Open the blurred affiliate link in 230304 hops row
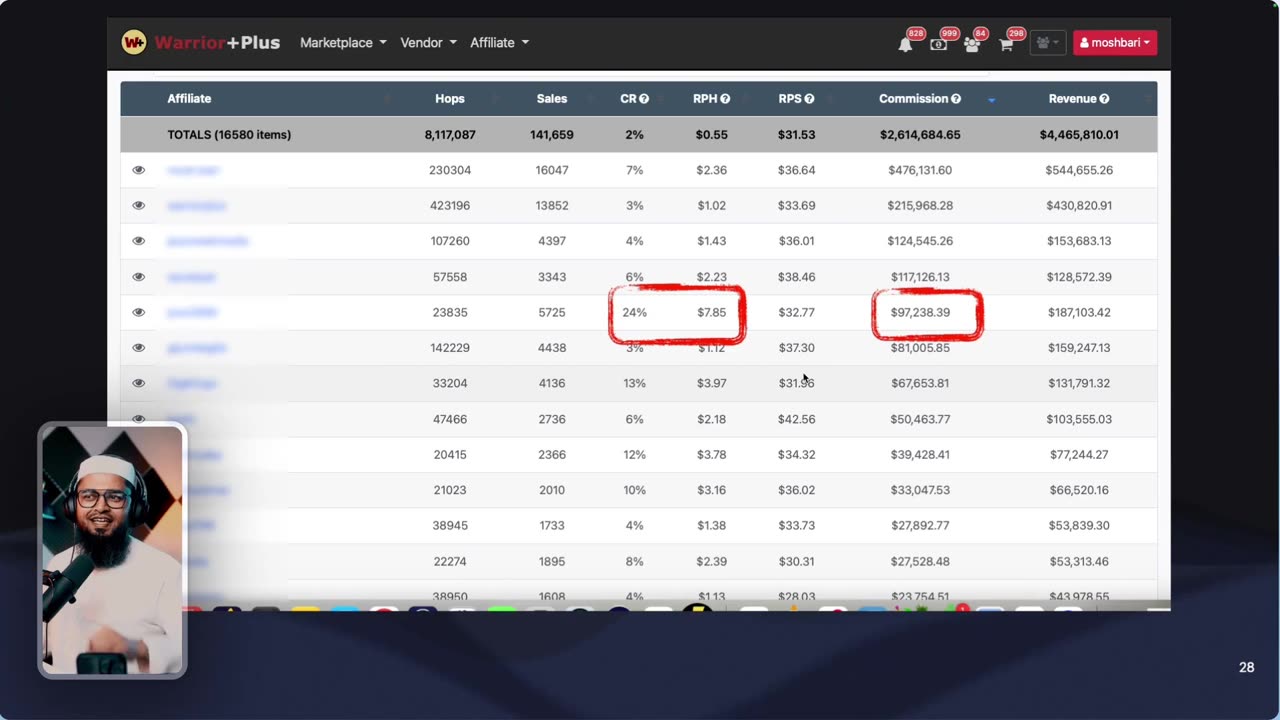Image resolution: width=1280 pixels, height=720 pixels. (x=193, y=170)
